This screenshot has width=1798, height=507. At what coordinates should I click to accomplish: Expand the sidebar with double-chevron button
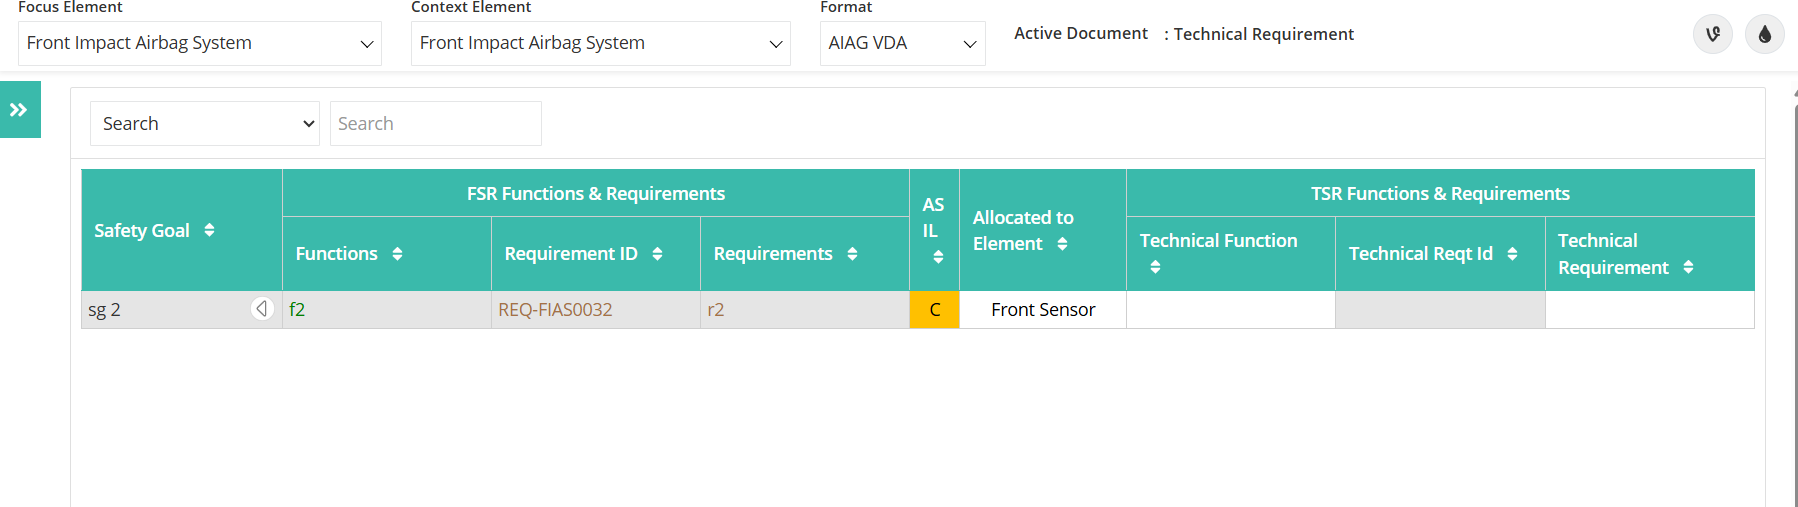click(20, 110)
